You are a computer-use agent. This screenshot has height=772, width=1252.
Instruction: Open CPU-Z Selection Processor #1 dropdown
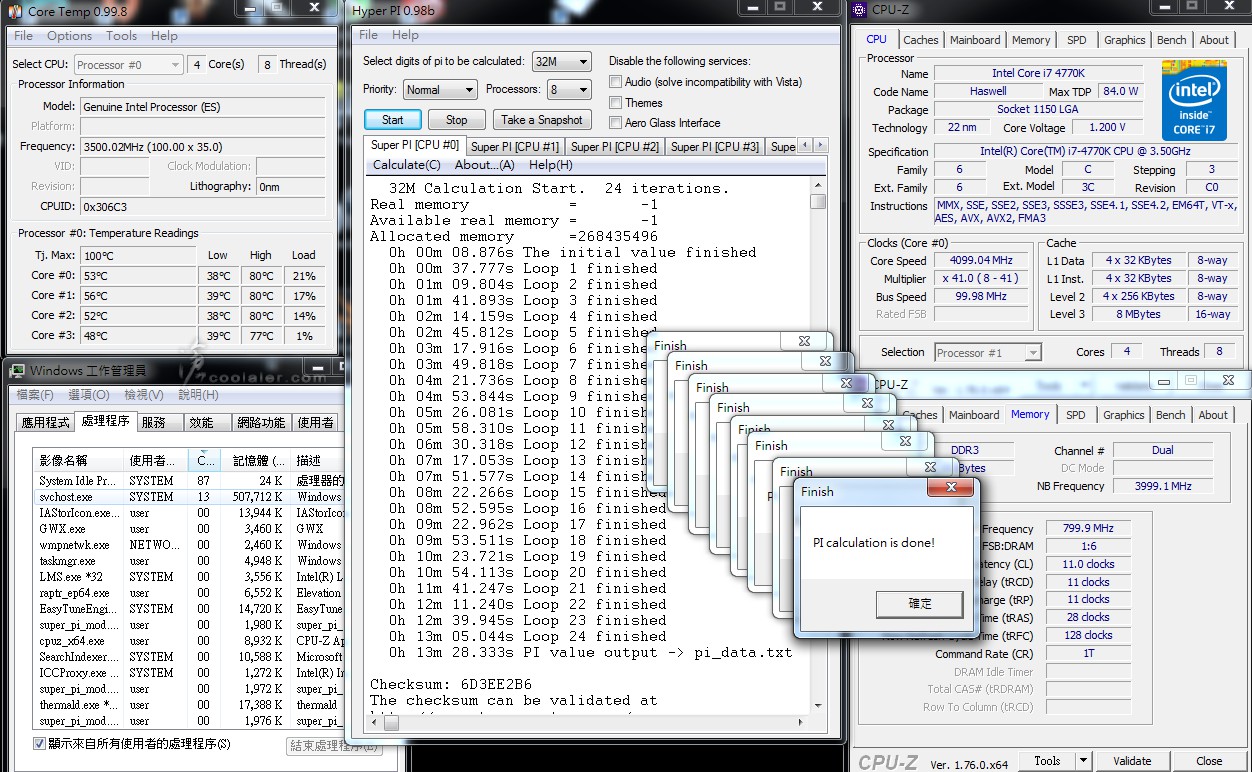point(988,352)
